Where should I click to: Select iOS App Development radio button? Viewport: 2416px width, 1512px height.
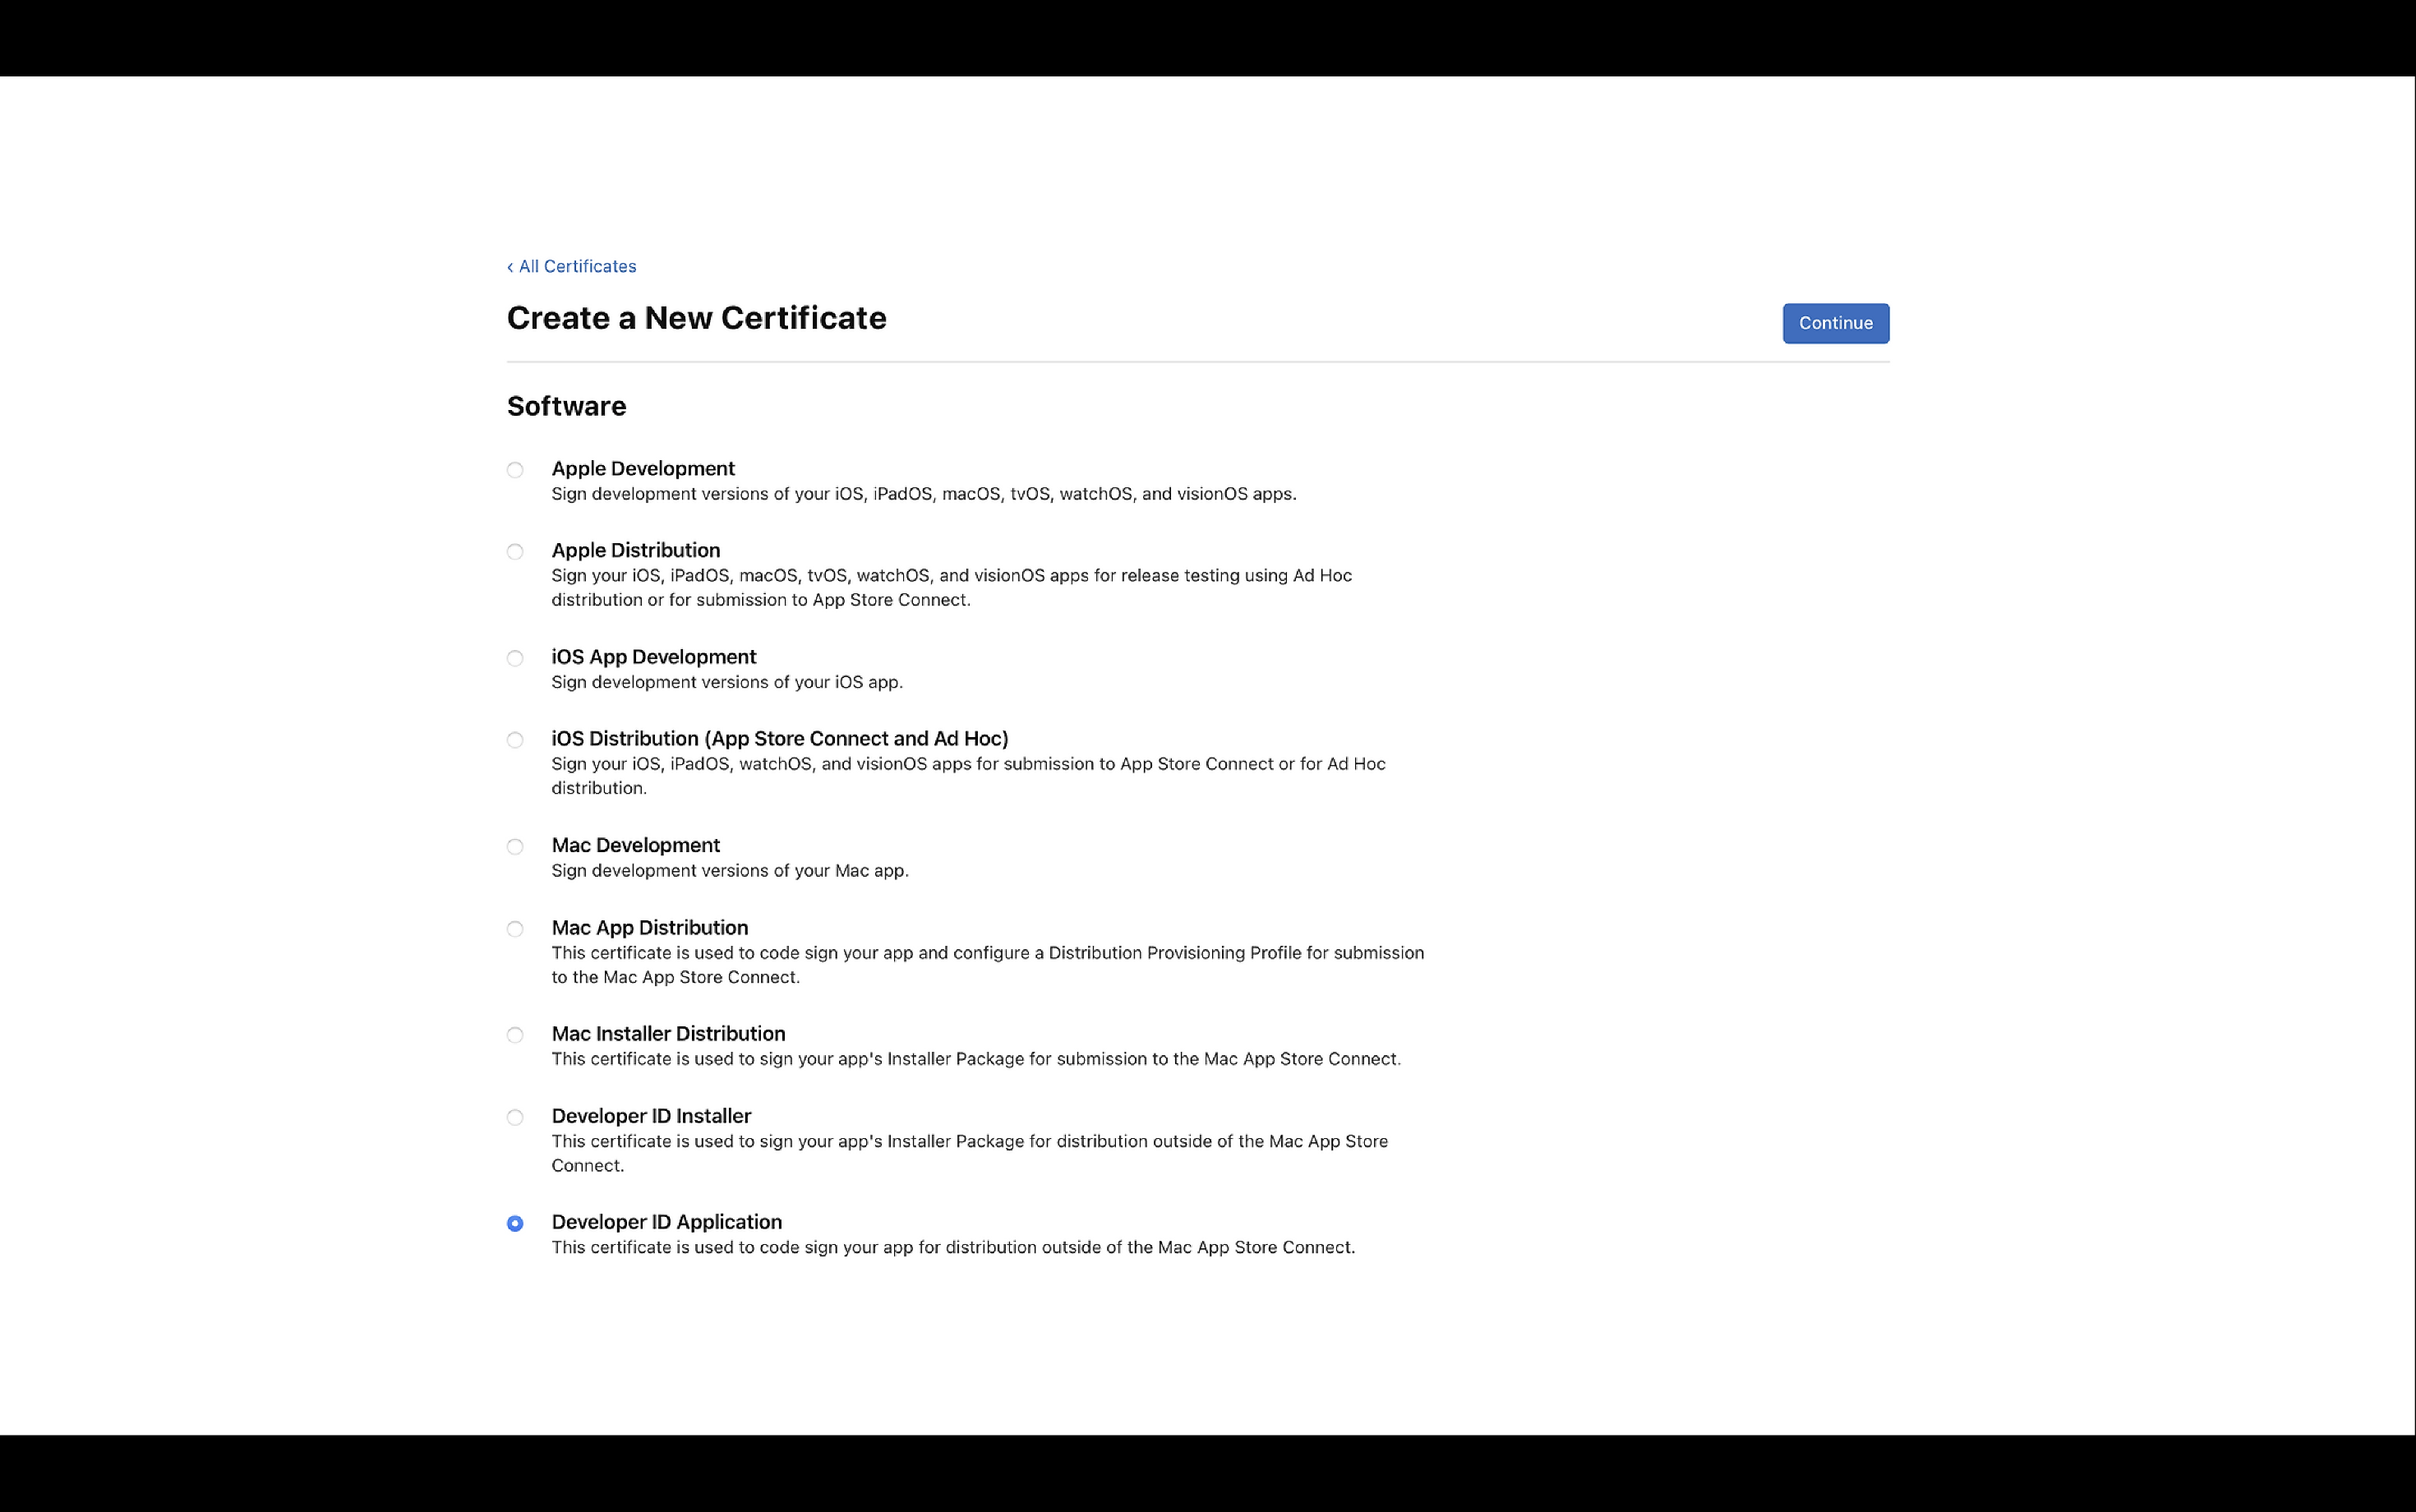(515, 658)
